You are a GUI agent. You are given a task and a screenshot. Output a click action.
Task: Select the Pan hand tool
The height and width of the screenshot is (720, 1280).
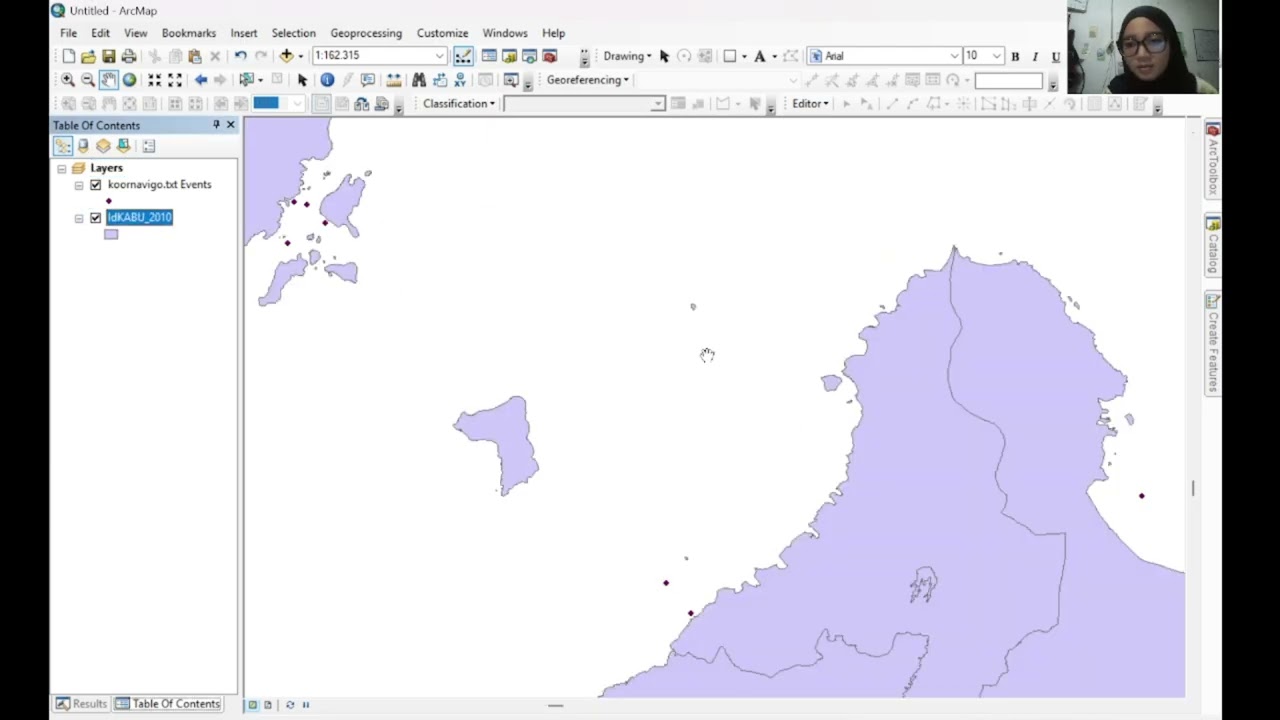tap(108, 80)
